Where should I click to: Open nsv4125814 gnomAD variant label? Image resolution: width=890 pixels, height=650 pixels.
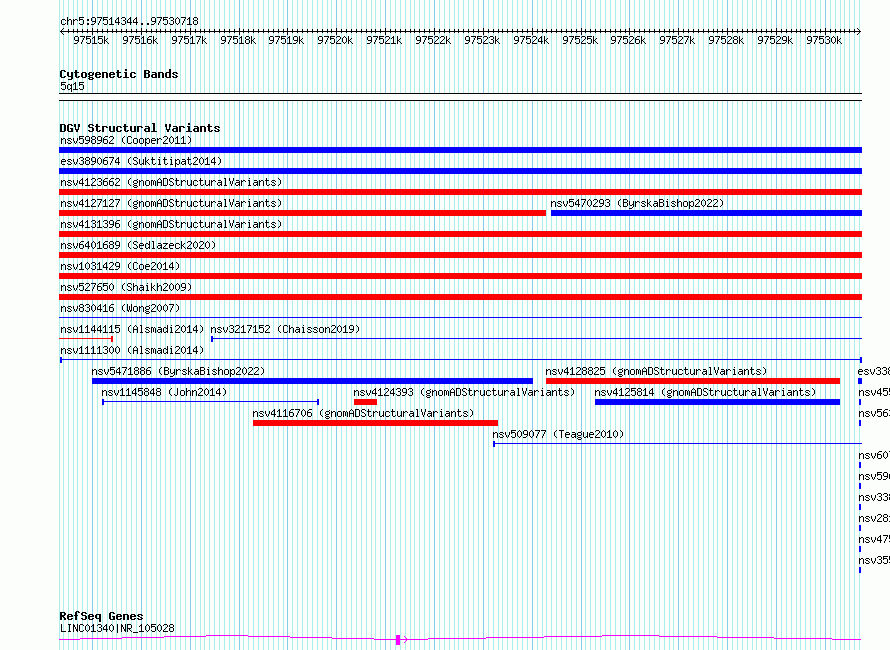click(x=705, y=392)
